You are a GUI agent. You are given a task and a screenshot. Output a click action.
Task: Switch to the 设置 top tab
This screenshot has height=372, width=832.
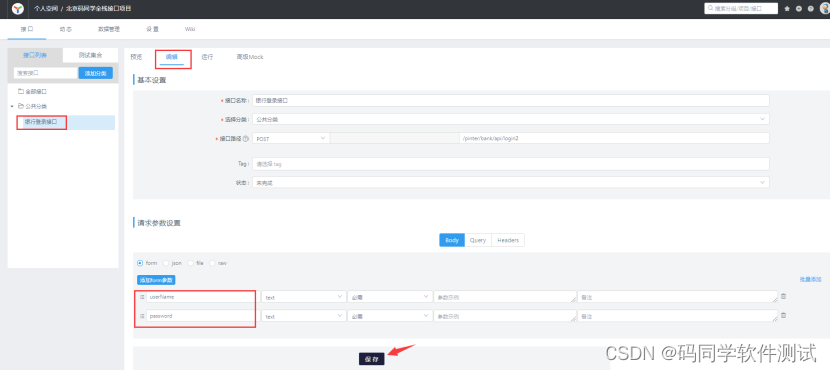click(152, 29)
